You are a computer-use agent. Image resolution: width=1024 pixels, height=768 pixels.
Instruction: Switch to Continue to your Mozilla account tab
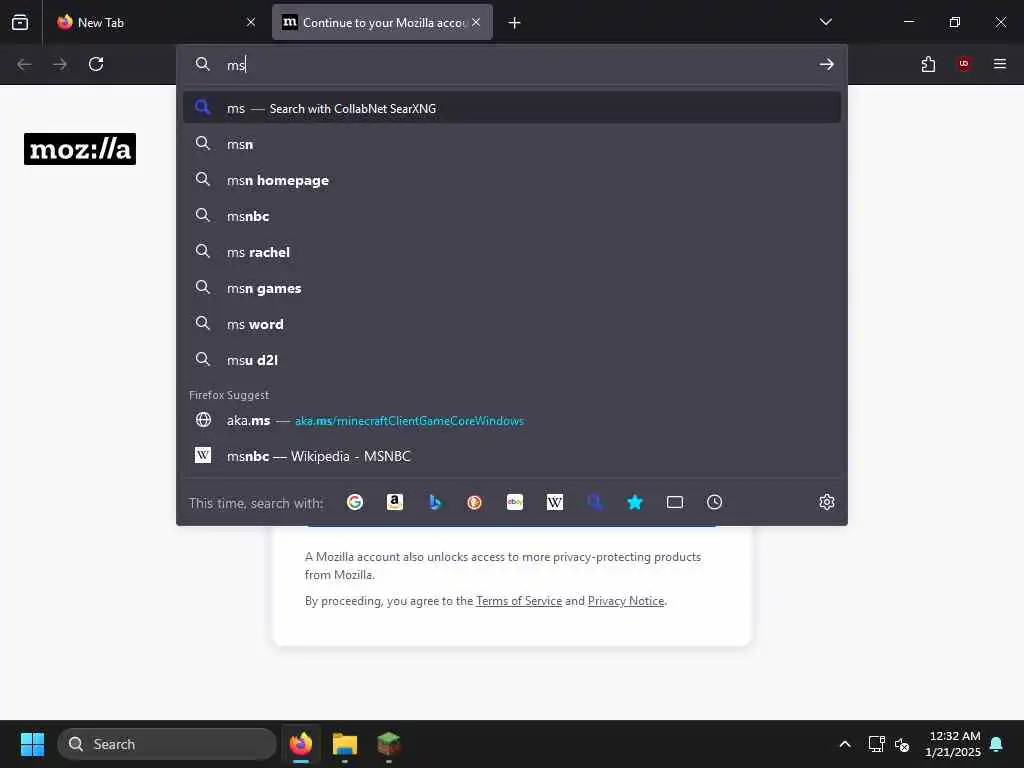(x=382, y=22)
